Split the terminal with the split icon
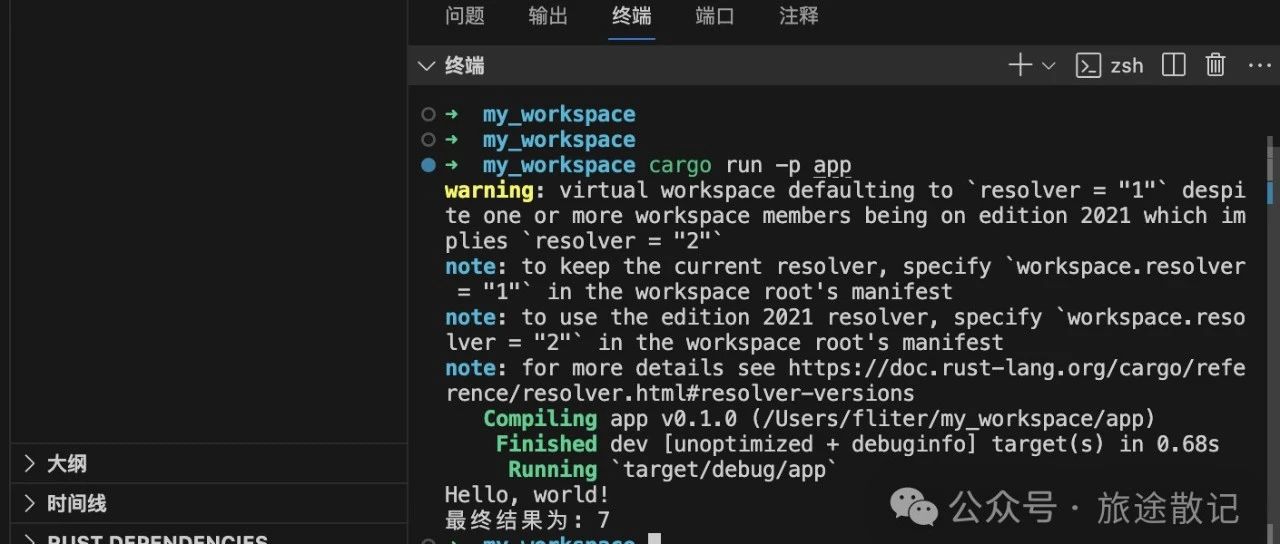Screen dimensions: 1280x544 click(1173, 66)
